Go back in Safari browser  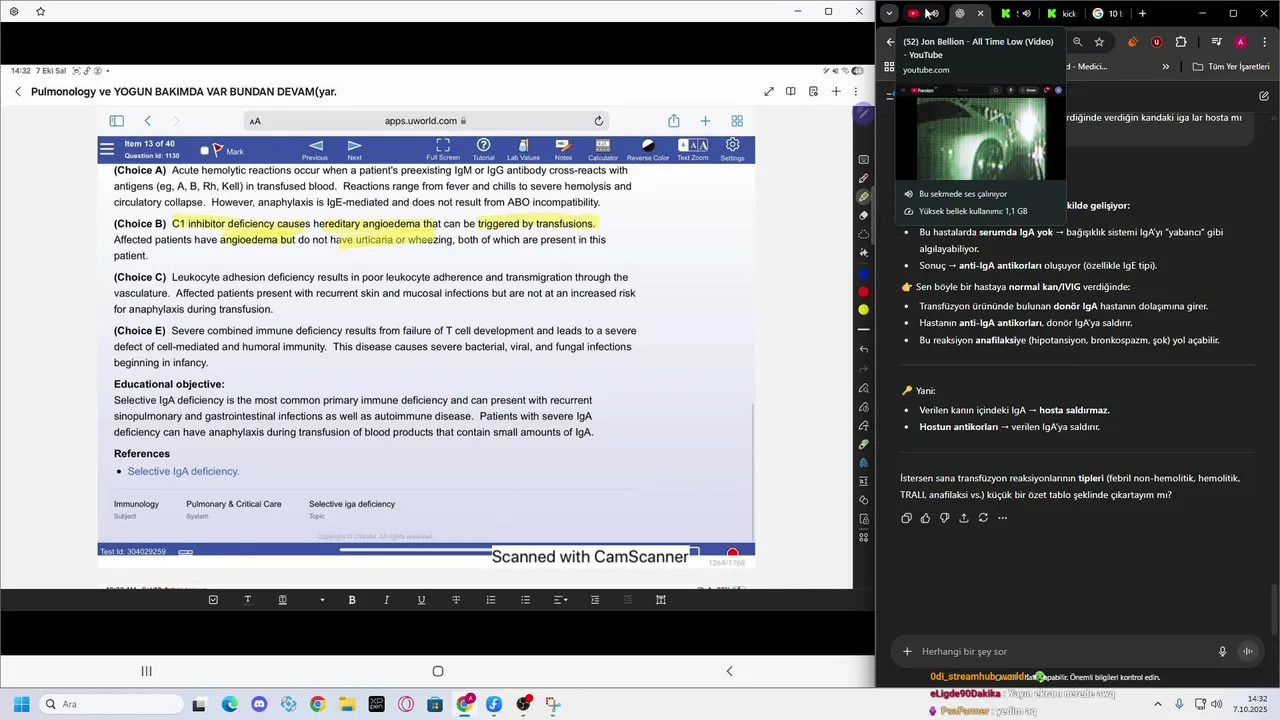[148, 121]
